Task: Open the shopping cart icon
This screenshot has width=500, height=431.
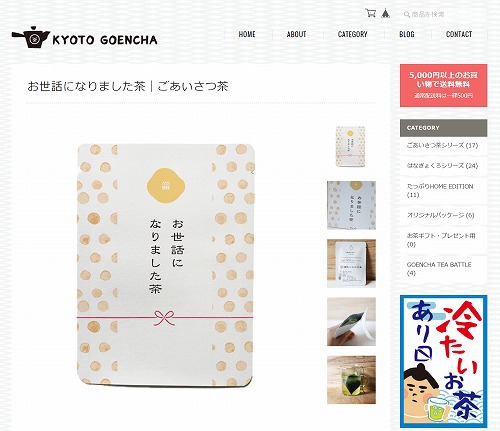Action: tap(370, 13)
